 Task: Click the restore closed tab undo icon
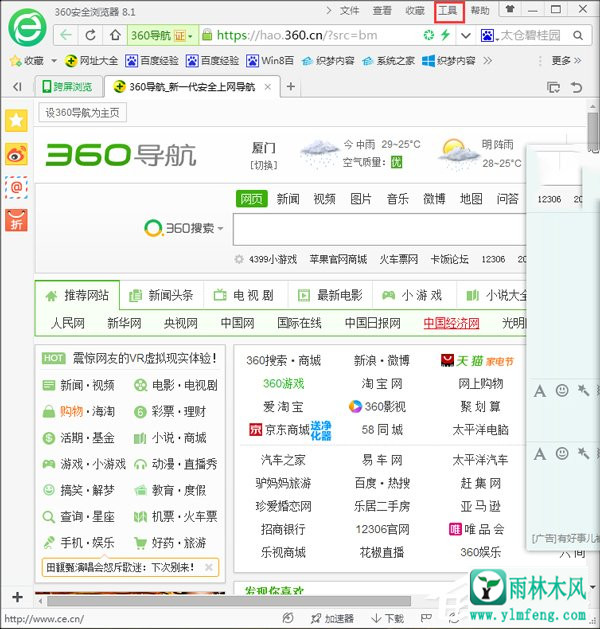577,87
